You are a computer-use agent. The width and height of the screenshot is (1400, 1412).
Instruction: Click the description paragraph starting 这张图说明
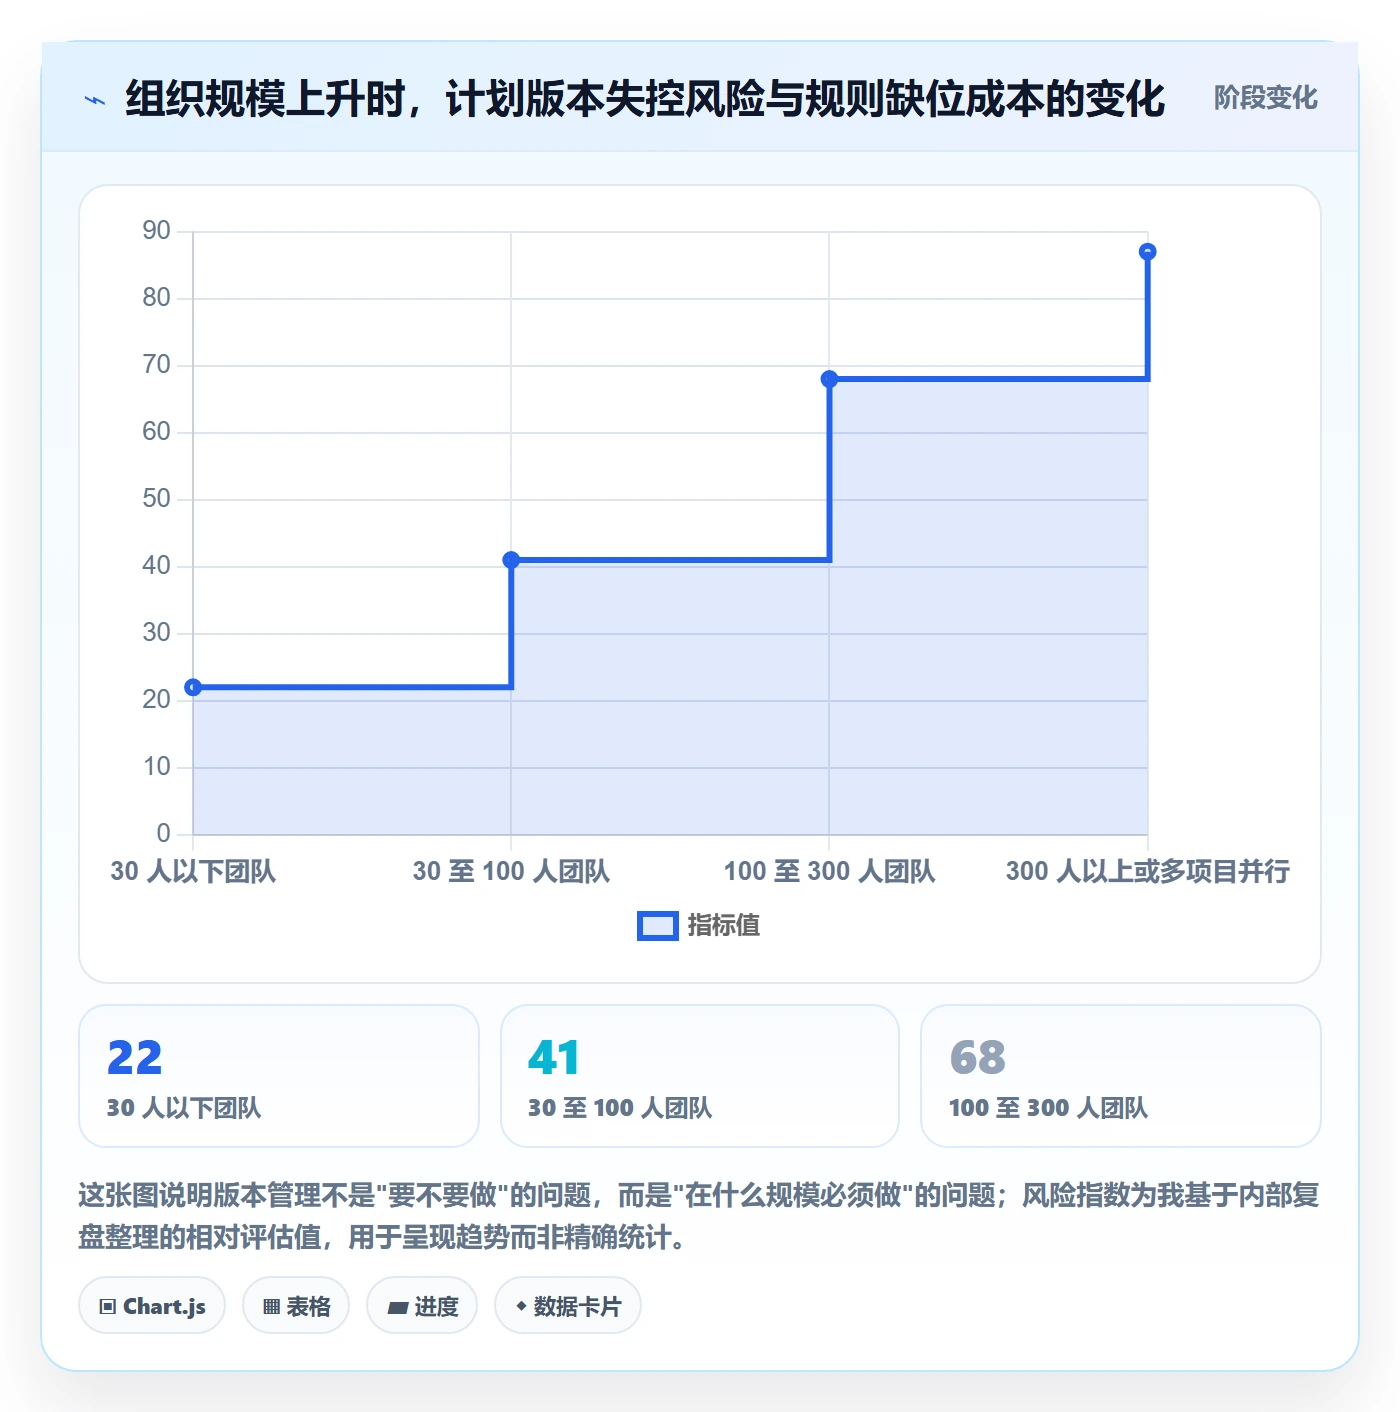[699, 1216]
